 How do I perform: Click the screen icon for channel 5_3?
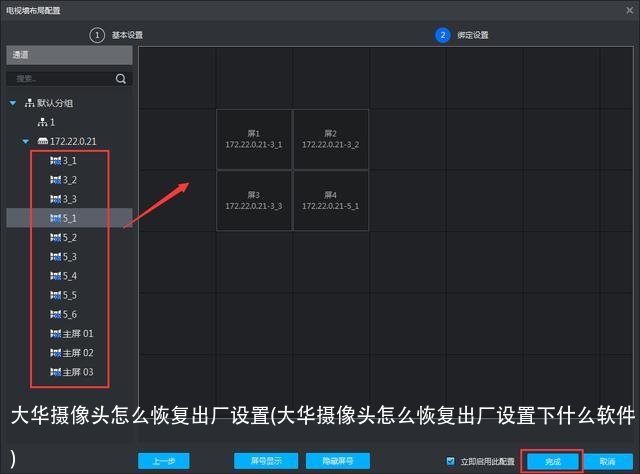[x=56, y=257]
